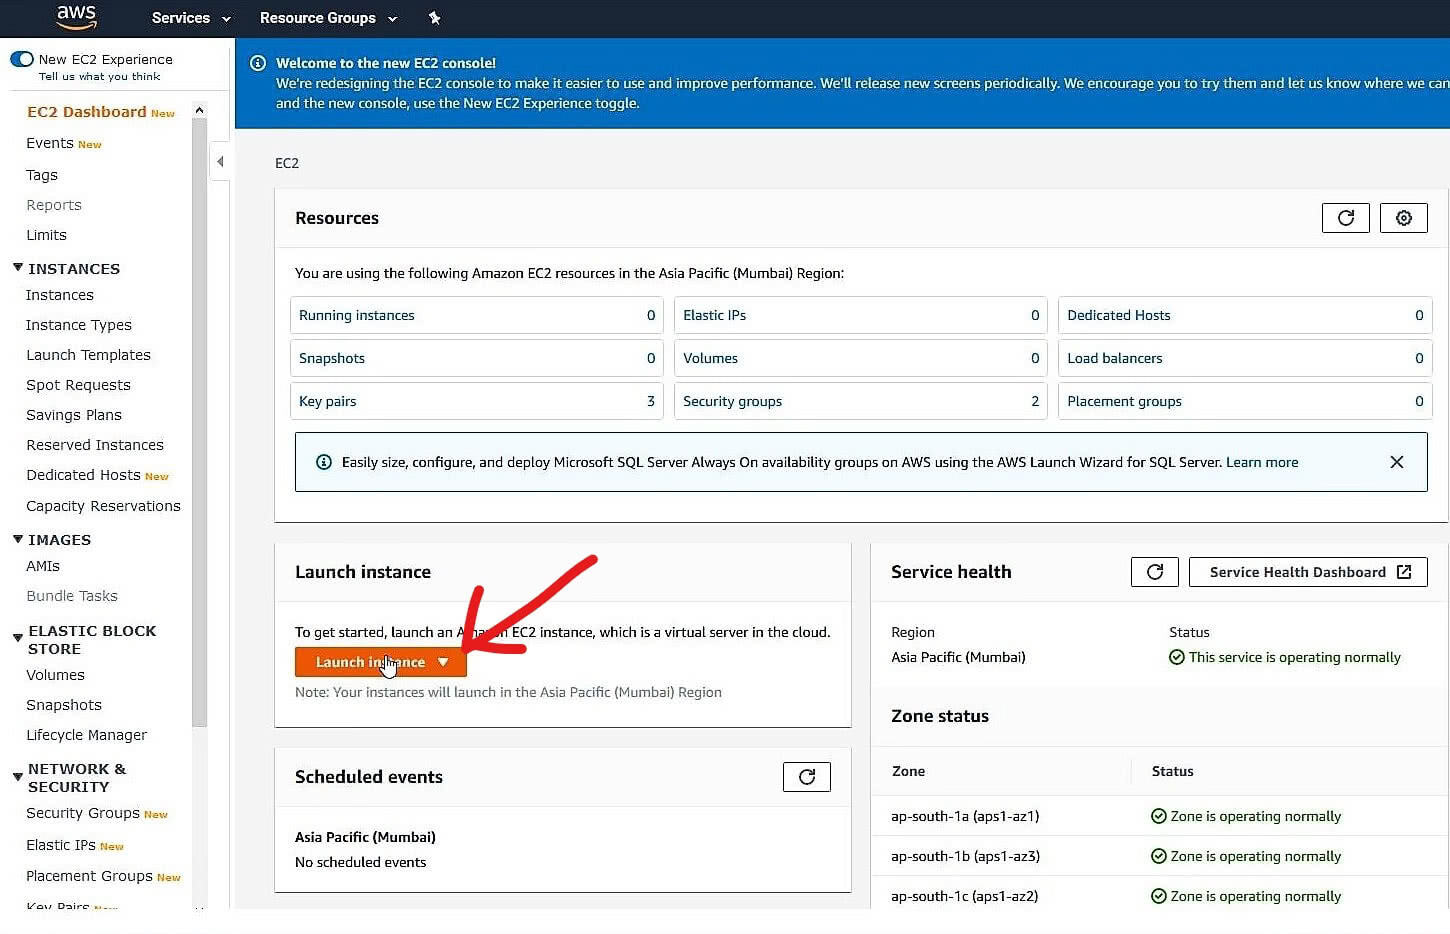The width and height of the screenshot is (1450, 934).
Task: Refresh the Resources panel
Action: (1345, 217)
